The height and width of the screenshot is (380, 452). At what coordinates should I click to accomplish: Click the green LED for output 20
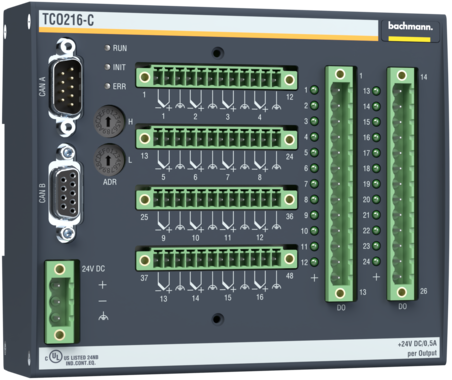click(x=377, y=199)
